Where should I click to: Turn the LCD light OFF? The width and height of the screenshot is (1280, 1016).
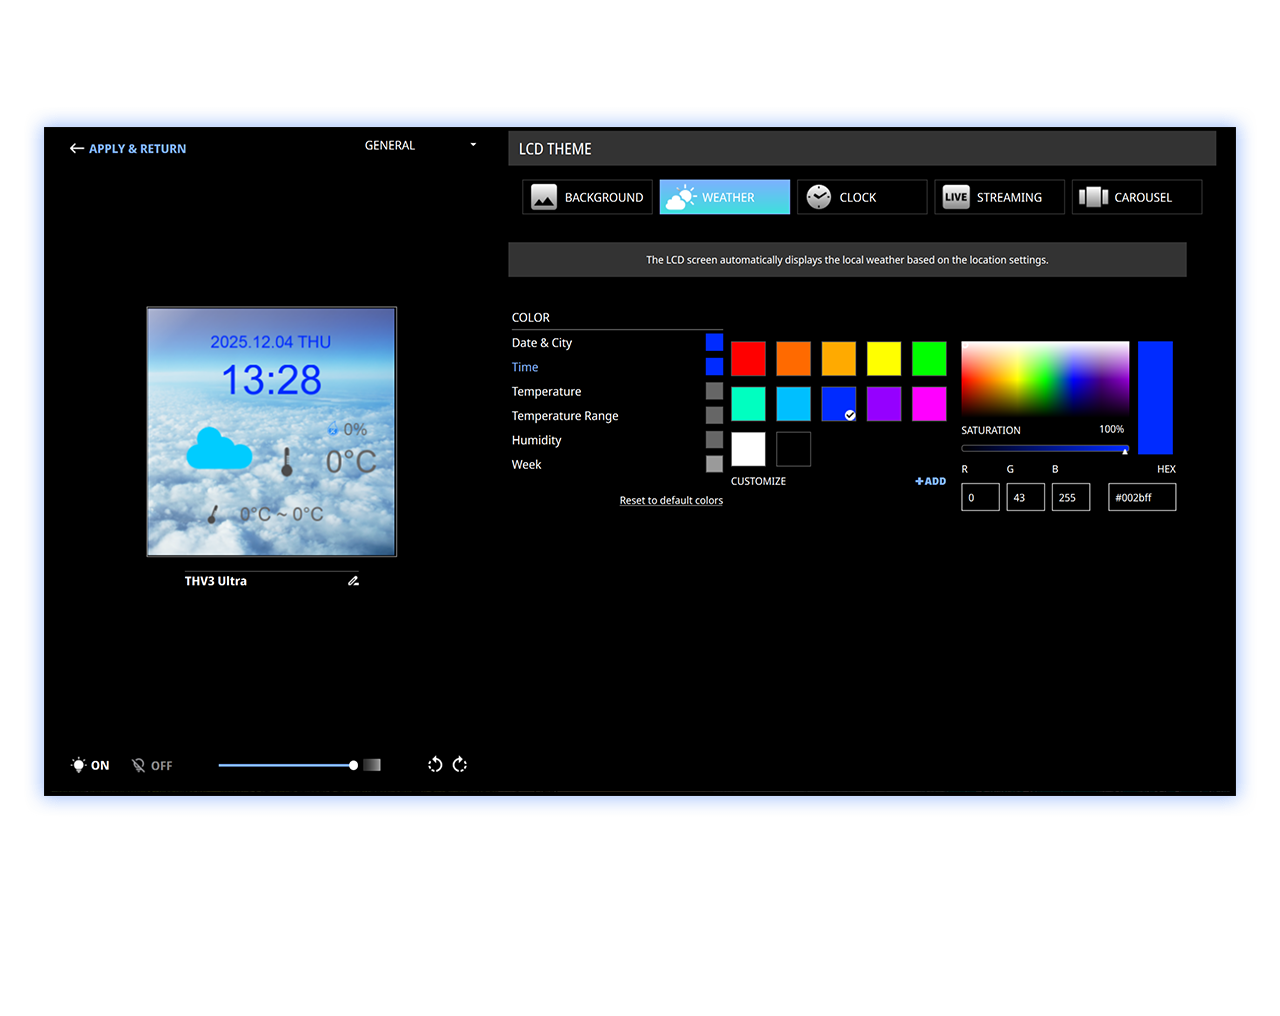coord(152,765)
